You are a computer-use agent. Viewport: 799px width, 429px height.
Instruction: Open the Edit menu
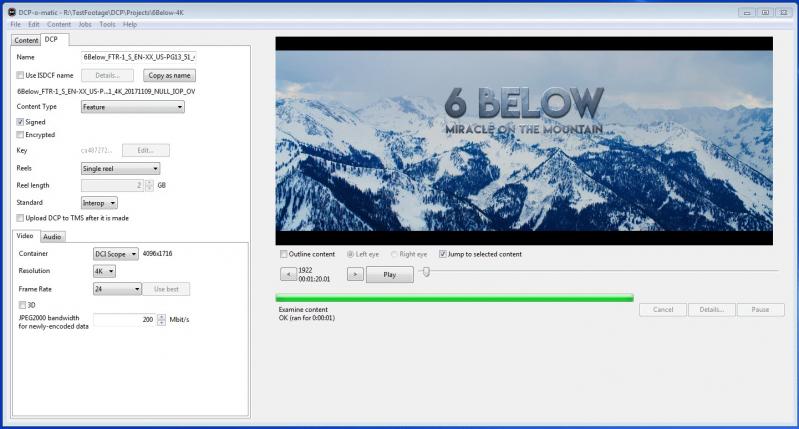[x=34, y=24]
